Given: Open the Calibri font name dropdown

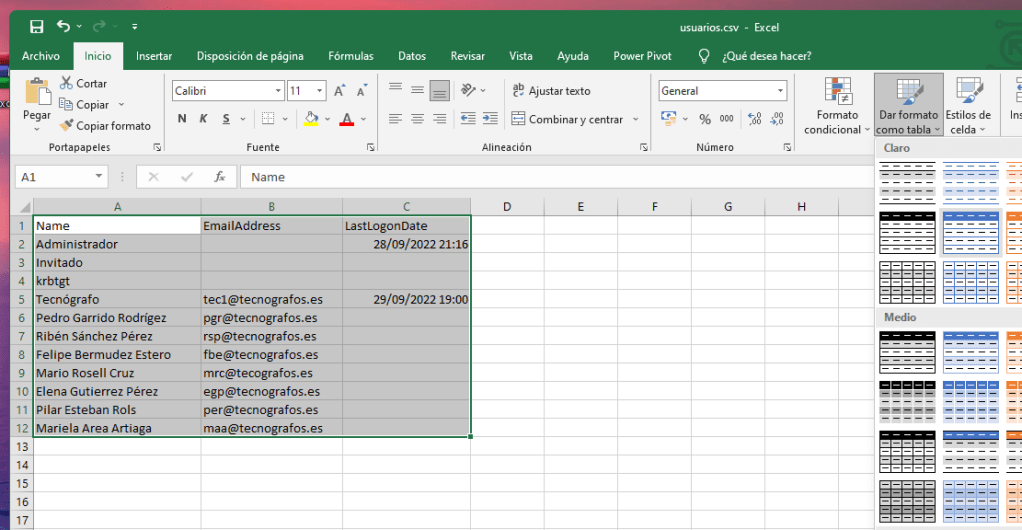Looking at the screenshot, I should (x=278, y=91).
